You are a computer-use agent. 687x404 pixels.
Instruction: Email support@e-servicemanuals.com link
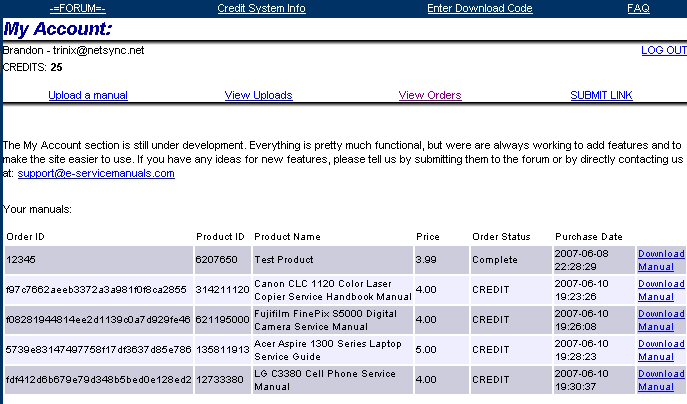96,173
